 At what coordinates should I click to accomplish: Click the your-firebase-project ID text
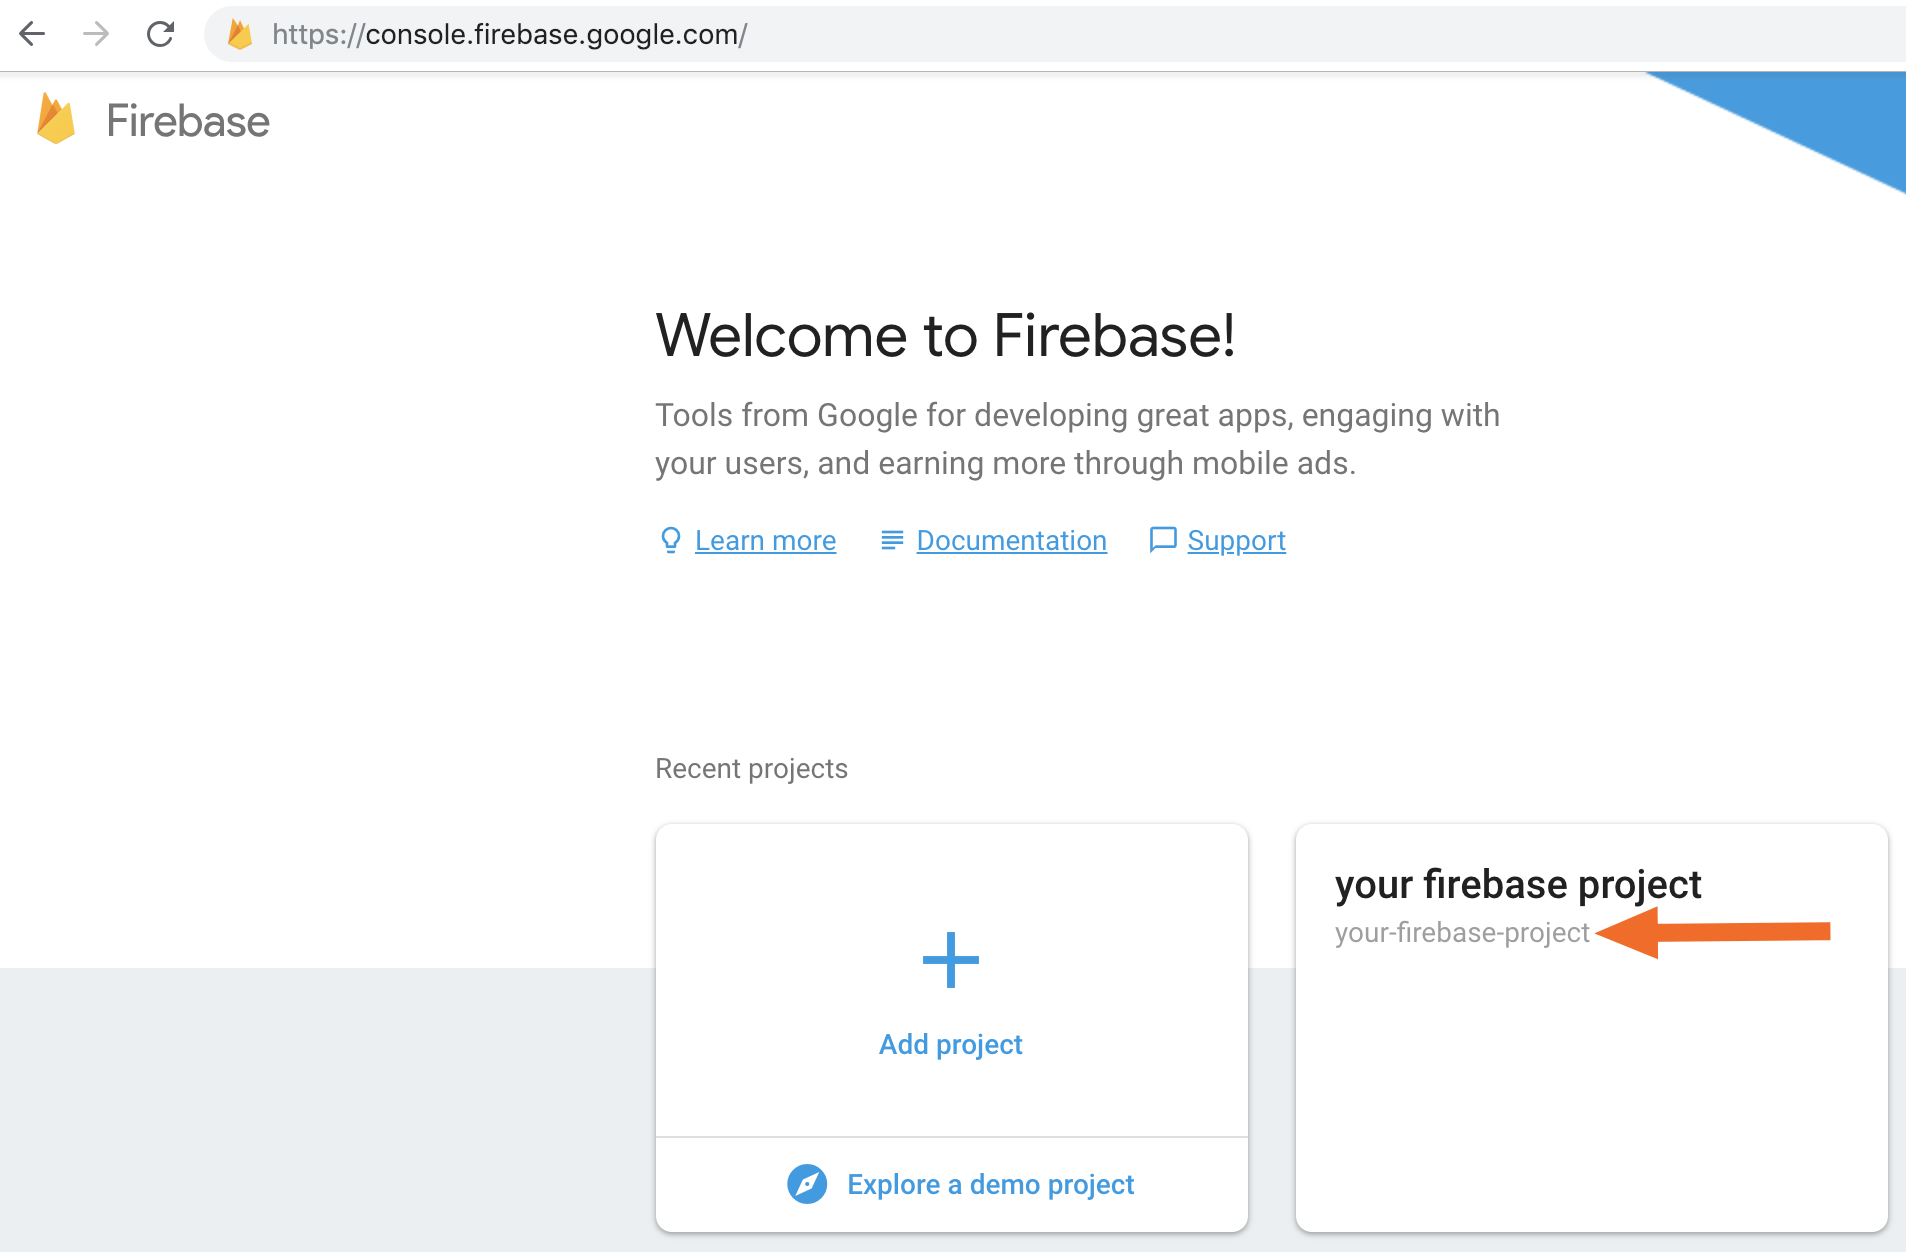click(1461, 933)
